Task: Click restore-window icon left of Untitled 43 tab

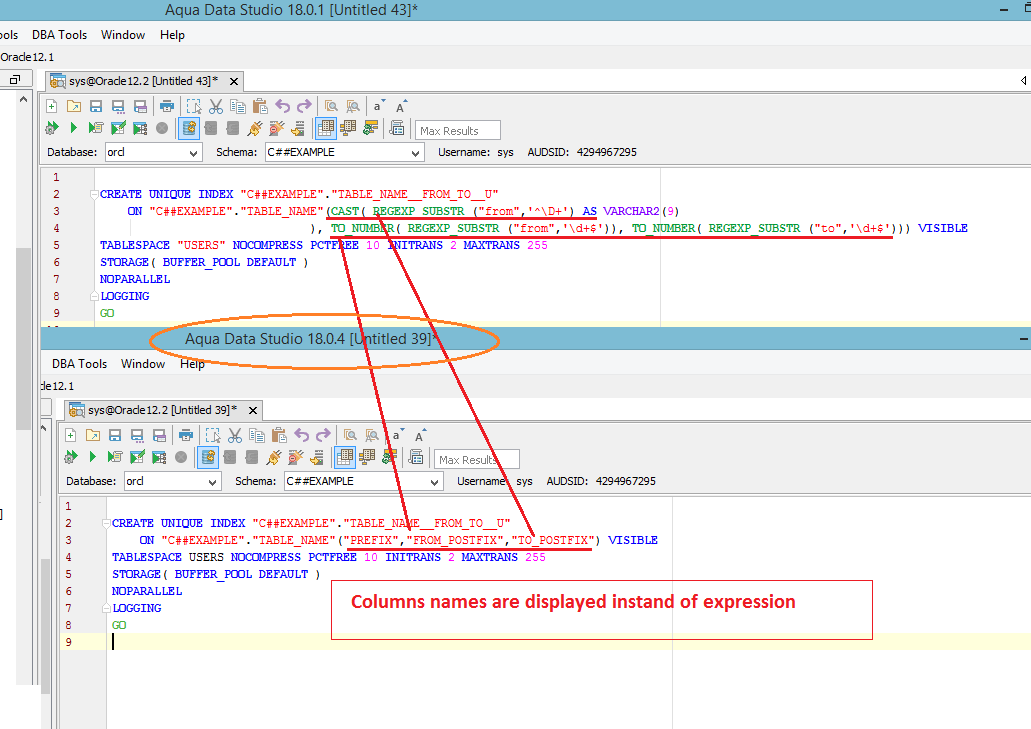Action: [x=14, y=80]
